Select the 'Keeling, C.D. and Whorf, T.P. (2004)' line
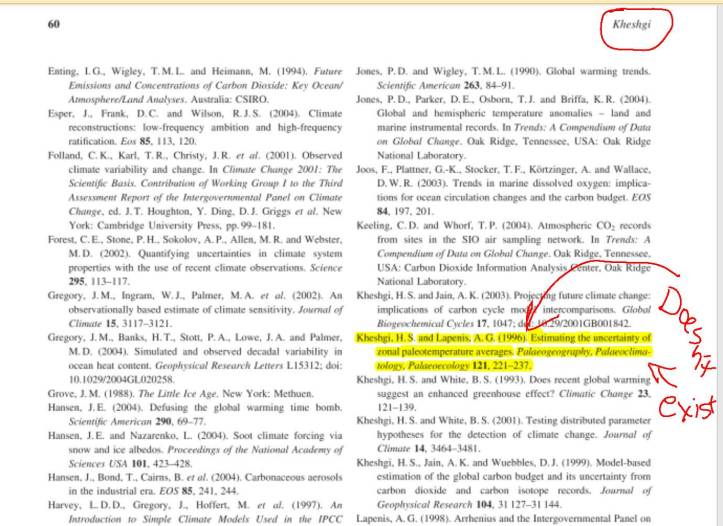This screenshot has height=526, width=723. (x=504, y=225)
